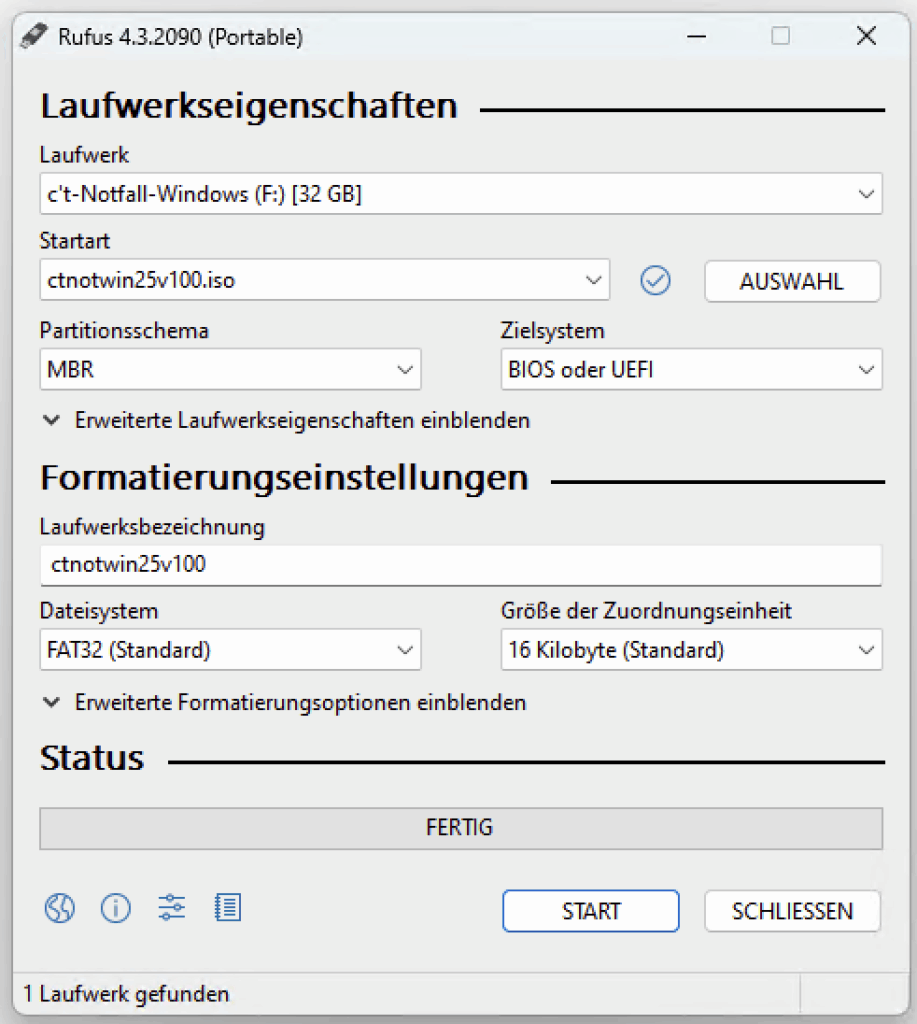917x1024 pixels.
Task: Open the Dateisystem FAT32 dropdown
Action: tap(231, 650)
